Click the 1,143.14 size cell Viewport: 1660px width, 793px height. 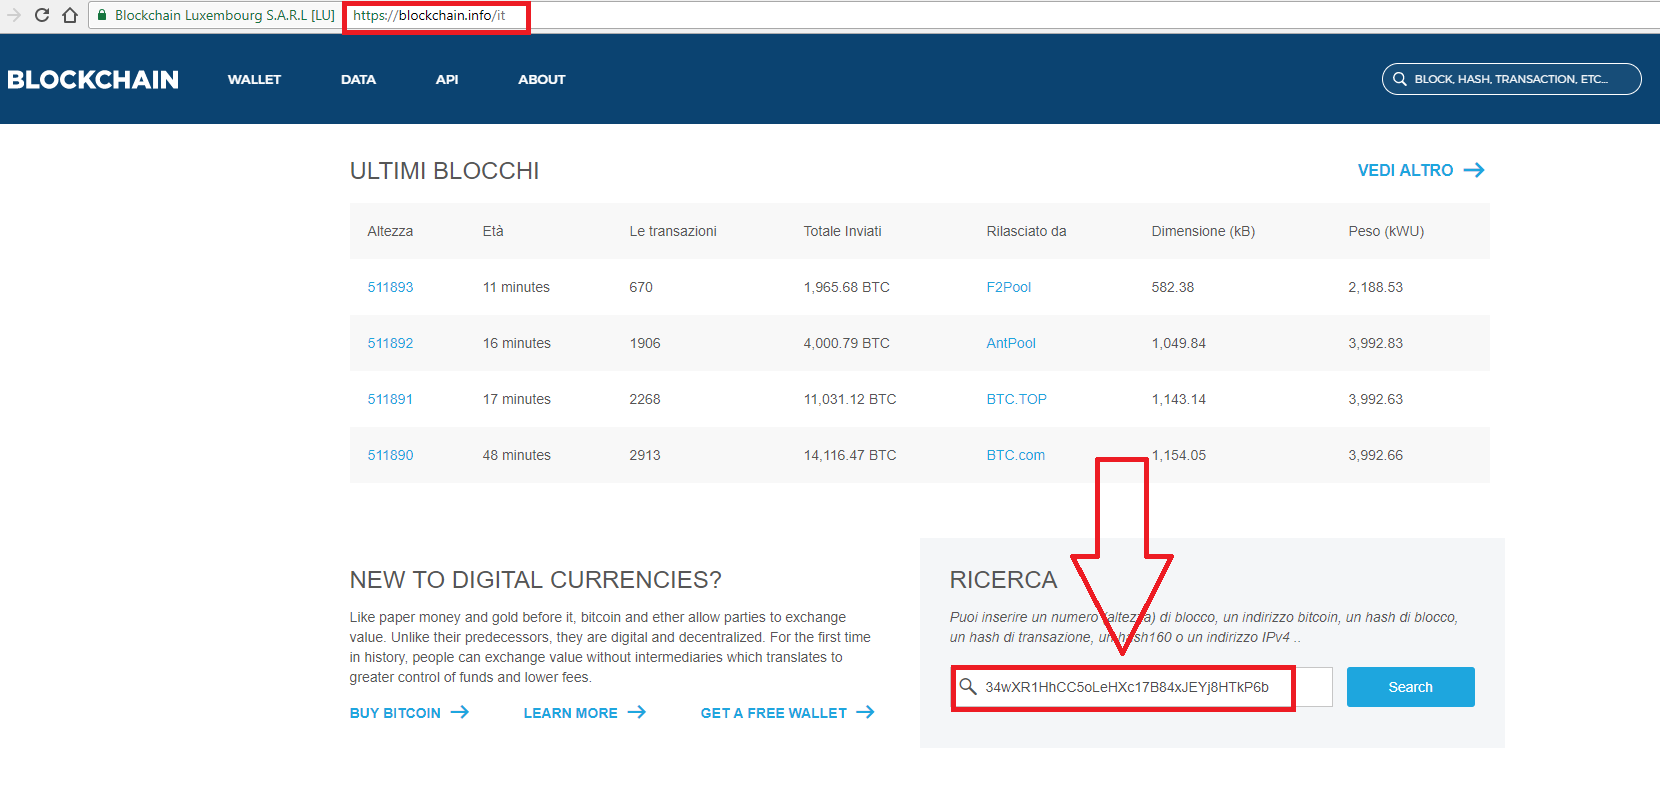(1178, 399)
